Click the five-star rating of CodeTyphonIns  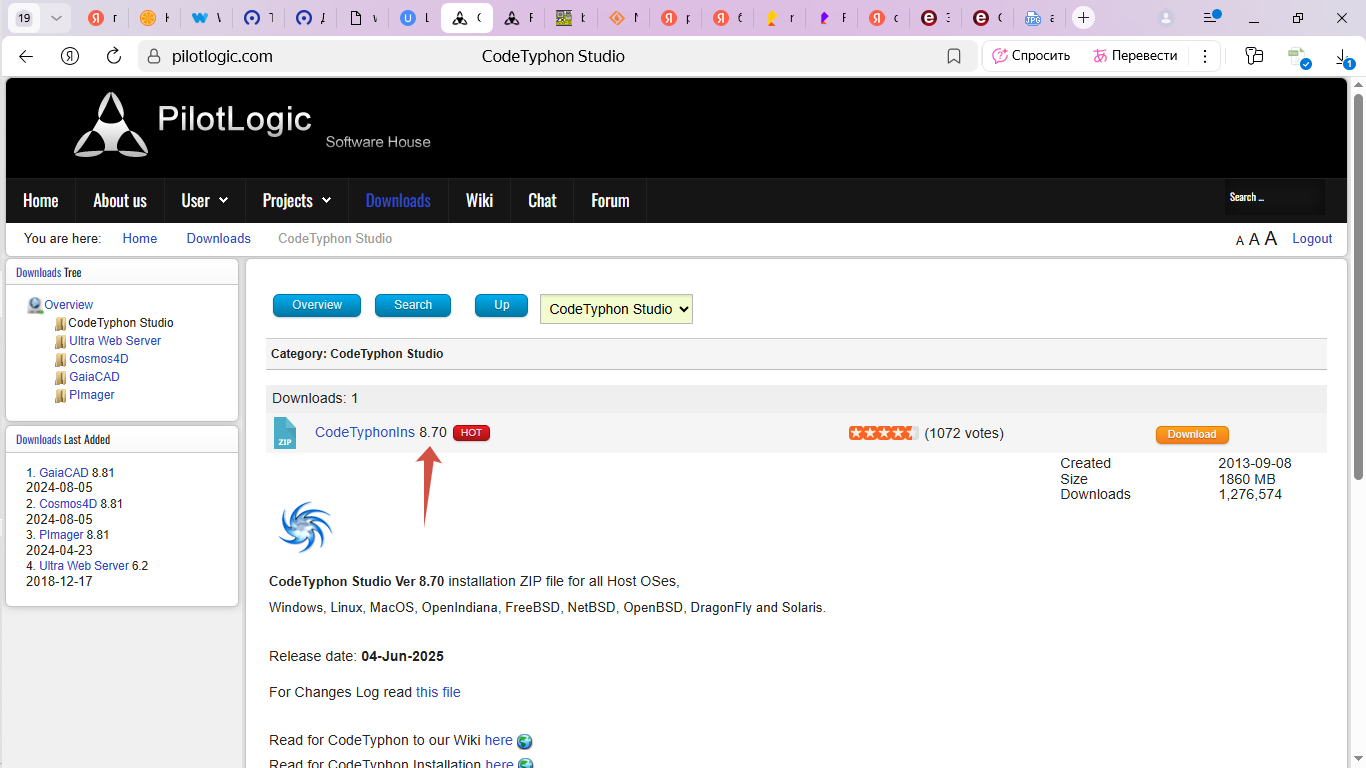[883, 433]
